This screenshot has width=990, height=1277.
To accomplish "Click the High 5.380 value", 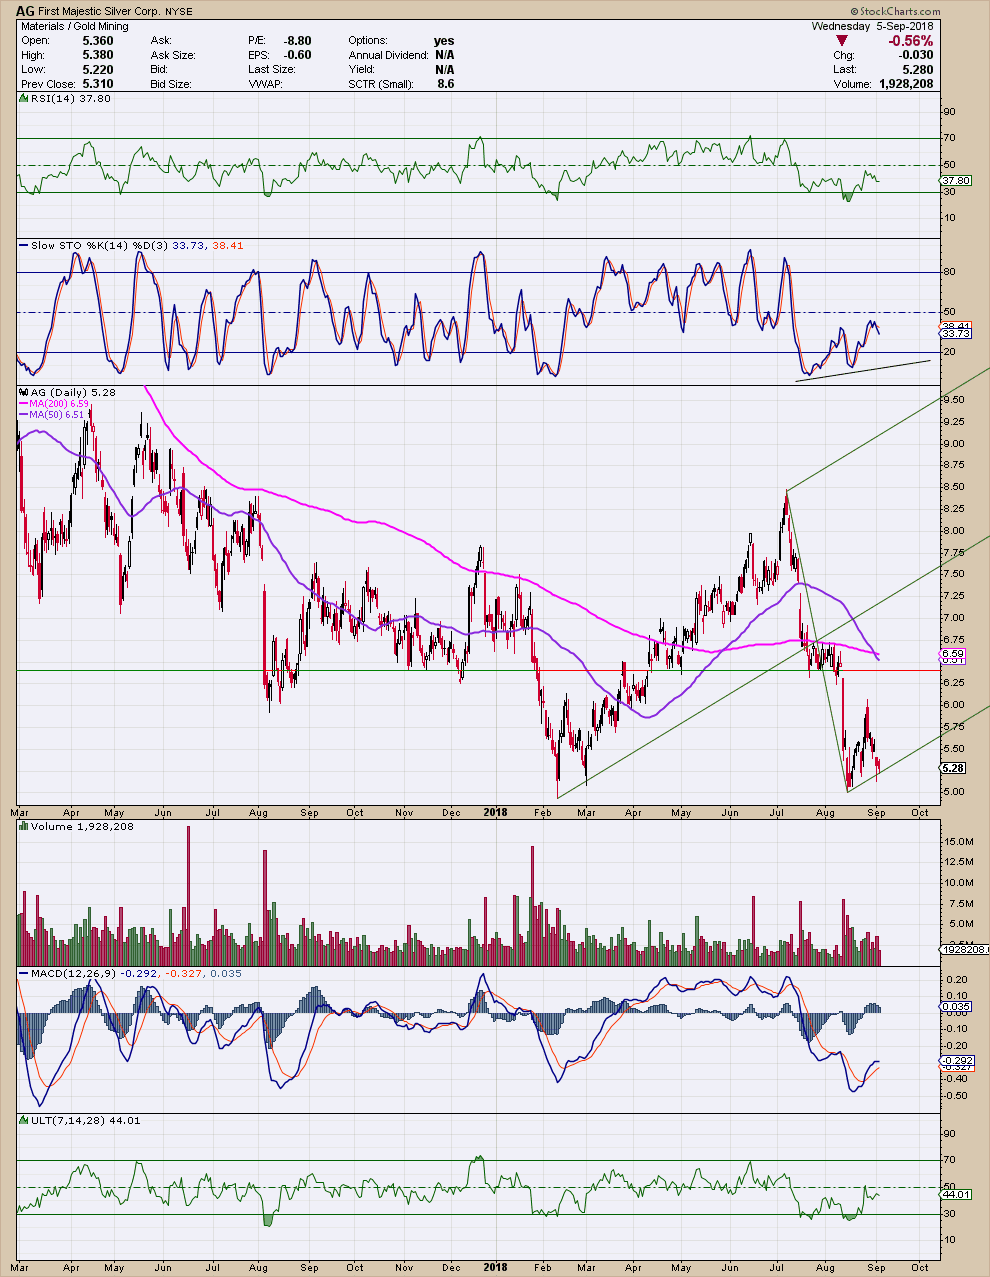I will [98, 55].
